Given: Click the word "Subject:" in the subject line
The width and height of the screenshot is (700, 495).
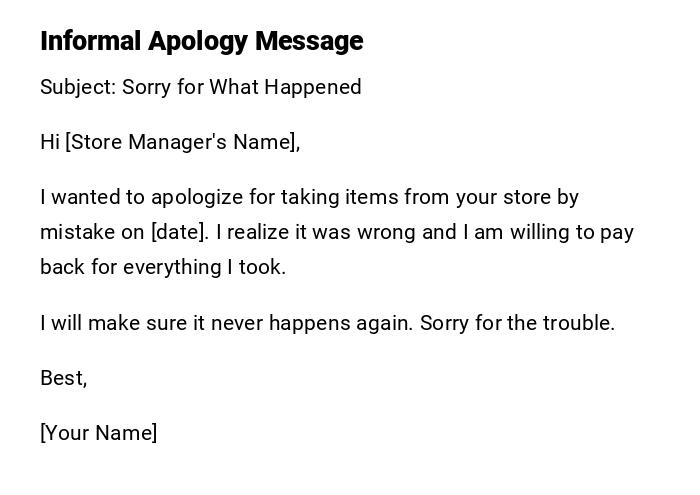Looking at the screenshot, I should point(78,87).
